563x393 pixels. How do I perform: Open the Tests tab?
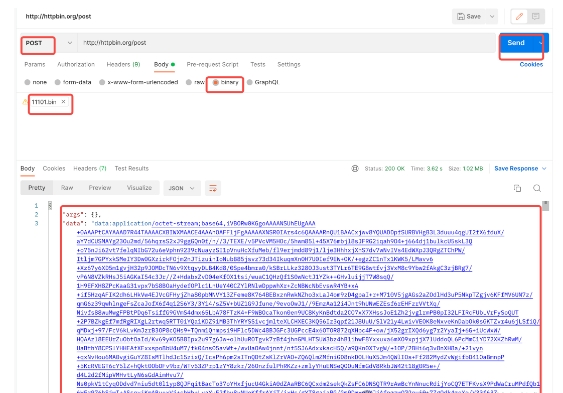pos(258,65)
